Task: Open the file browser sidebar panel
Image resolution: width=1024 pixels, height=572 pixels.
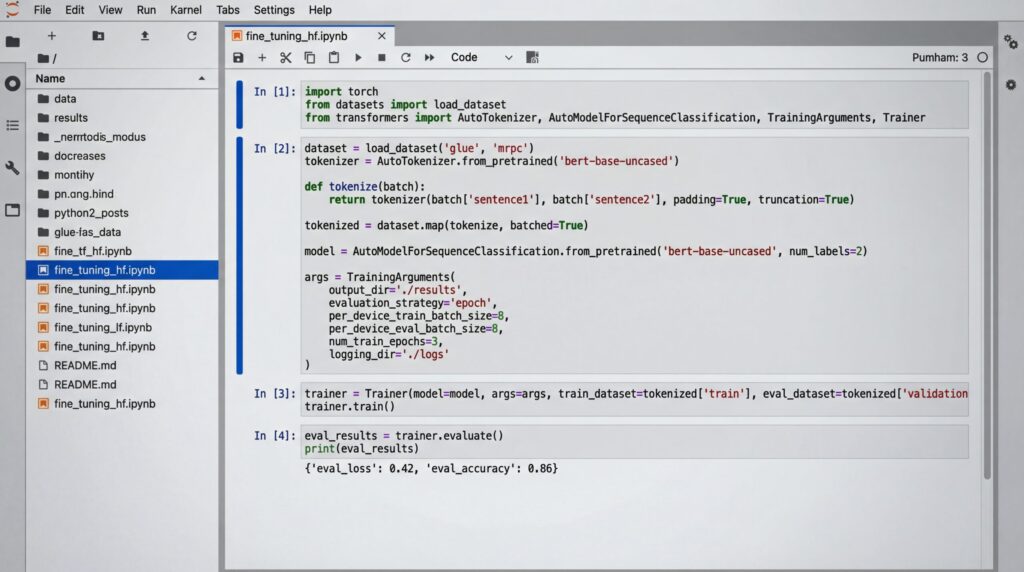Action: tap(12, 42)
